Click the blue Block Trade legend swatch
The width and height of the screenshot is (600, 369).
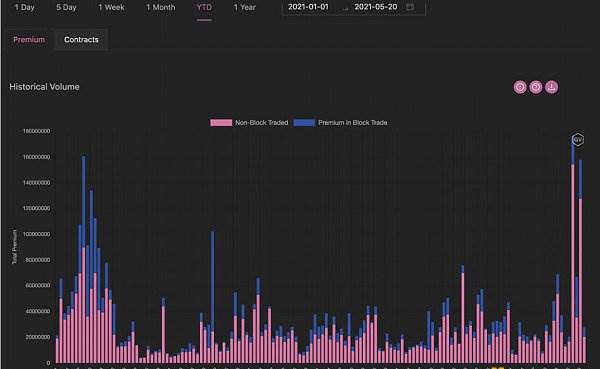pyautogui.click(x=304, y=122)
